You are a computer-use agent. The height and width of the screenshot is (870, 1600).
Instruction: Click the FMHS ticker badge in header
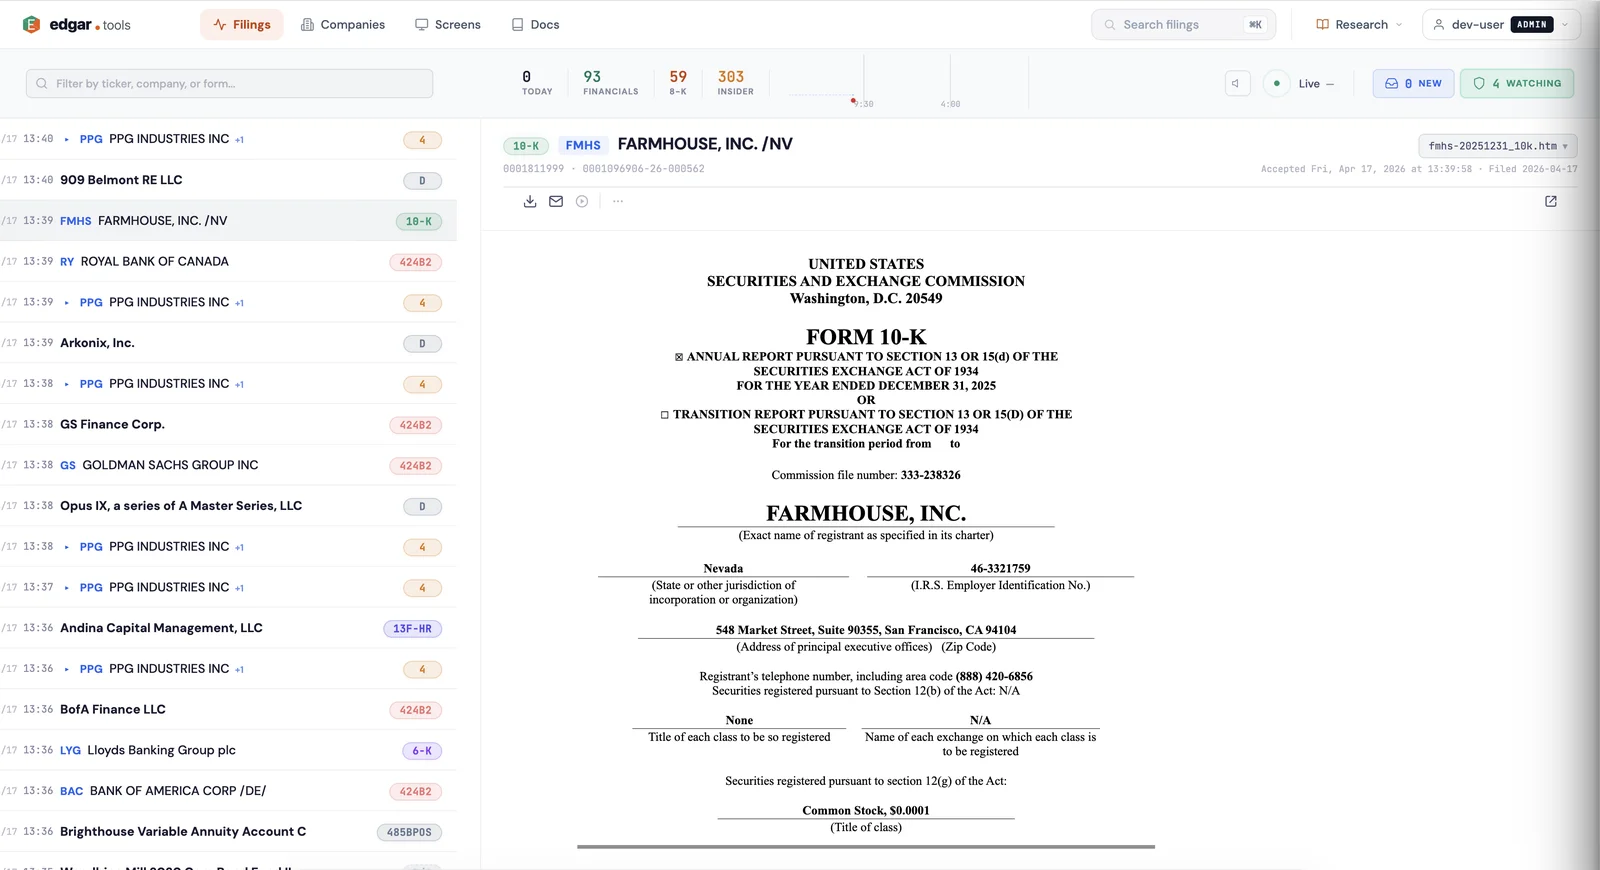tap(583, 145)
